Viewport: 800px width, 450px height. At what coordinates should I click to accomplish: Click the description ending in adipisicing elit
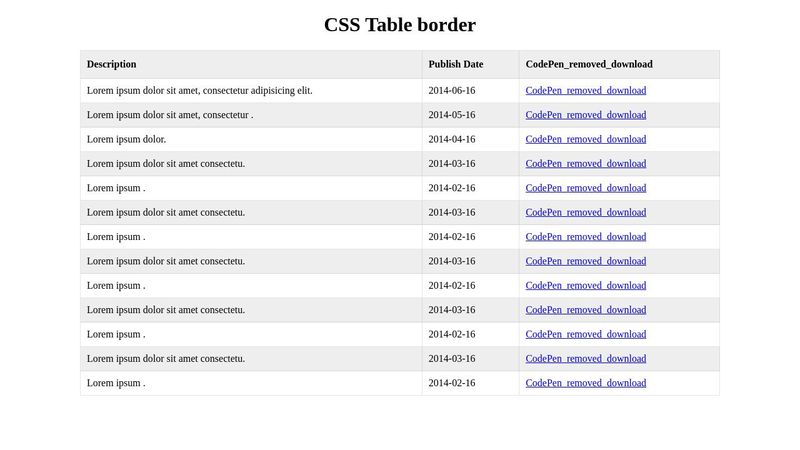coord(199,91)
